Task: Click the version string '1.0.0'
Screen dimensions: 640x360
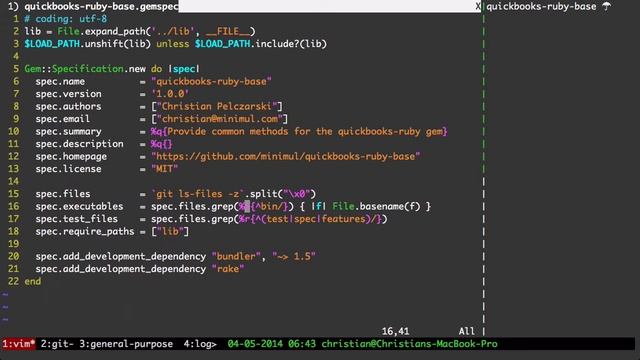Action: coord(170,94)
